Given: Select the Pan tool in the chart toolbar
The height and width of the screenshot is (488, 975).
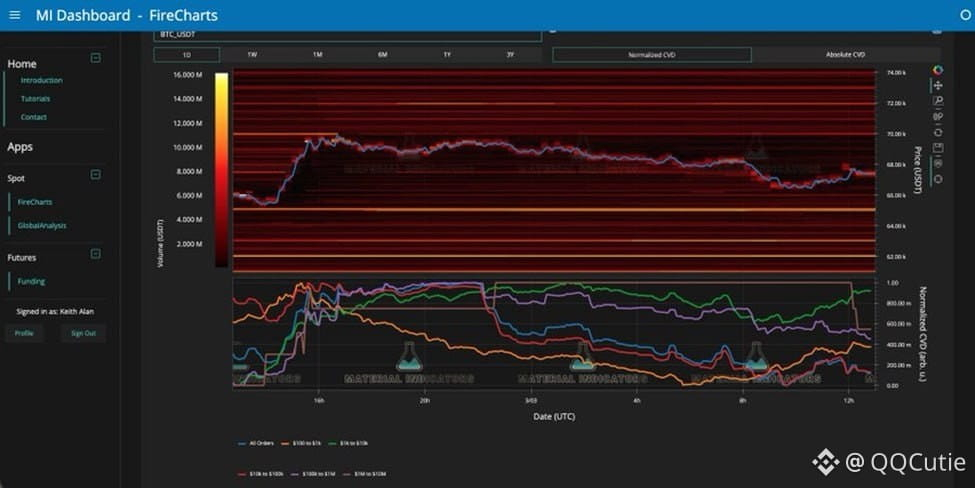Looking at the screenshot, I should 938,86.
